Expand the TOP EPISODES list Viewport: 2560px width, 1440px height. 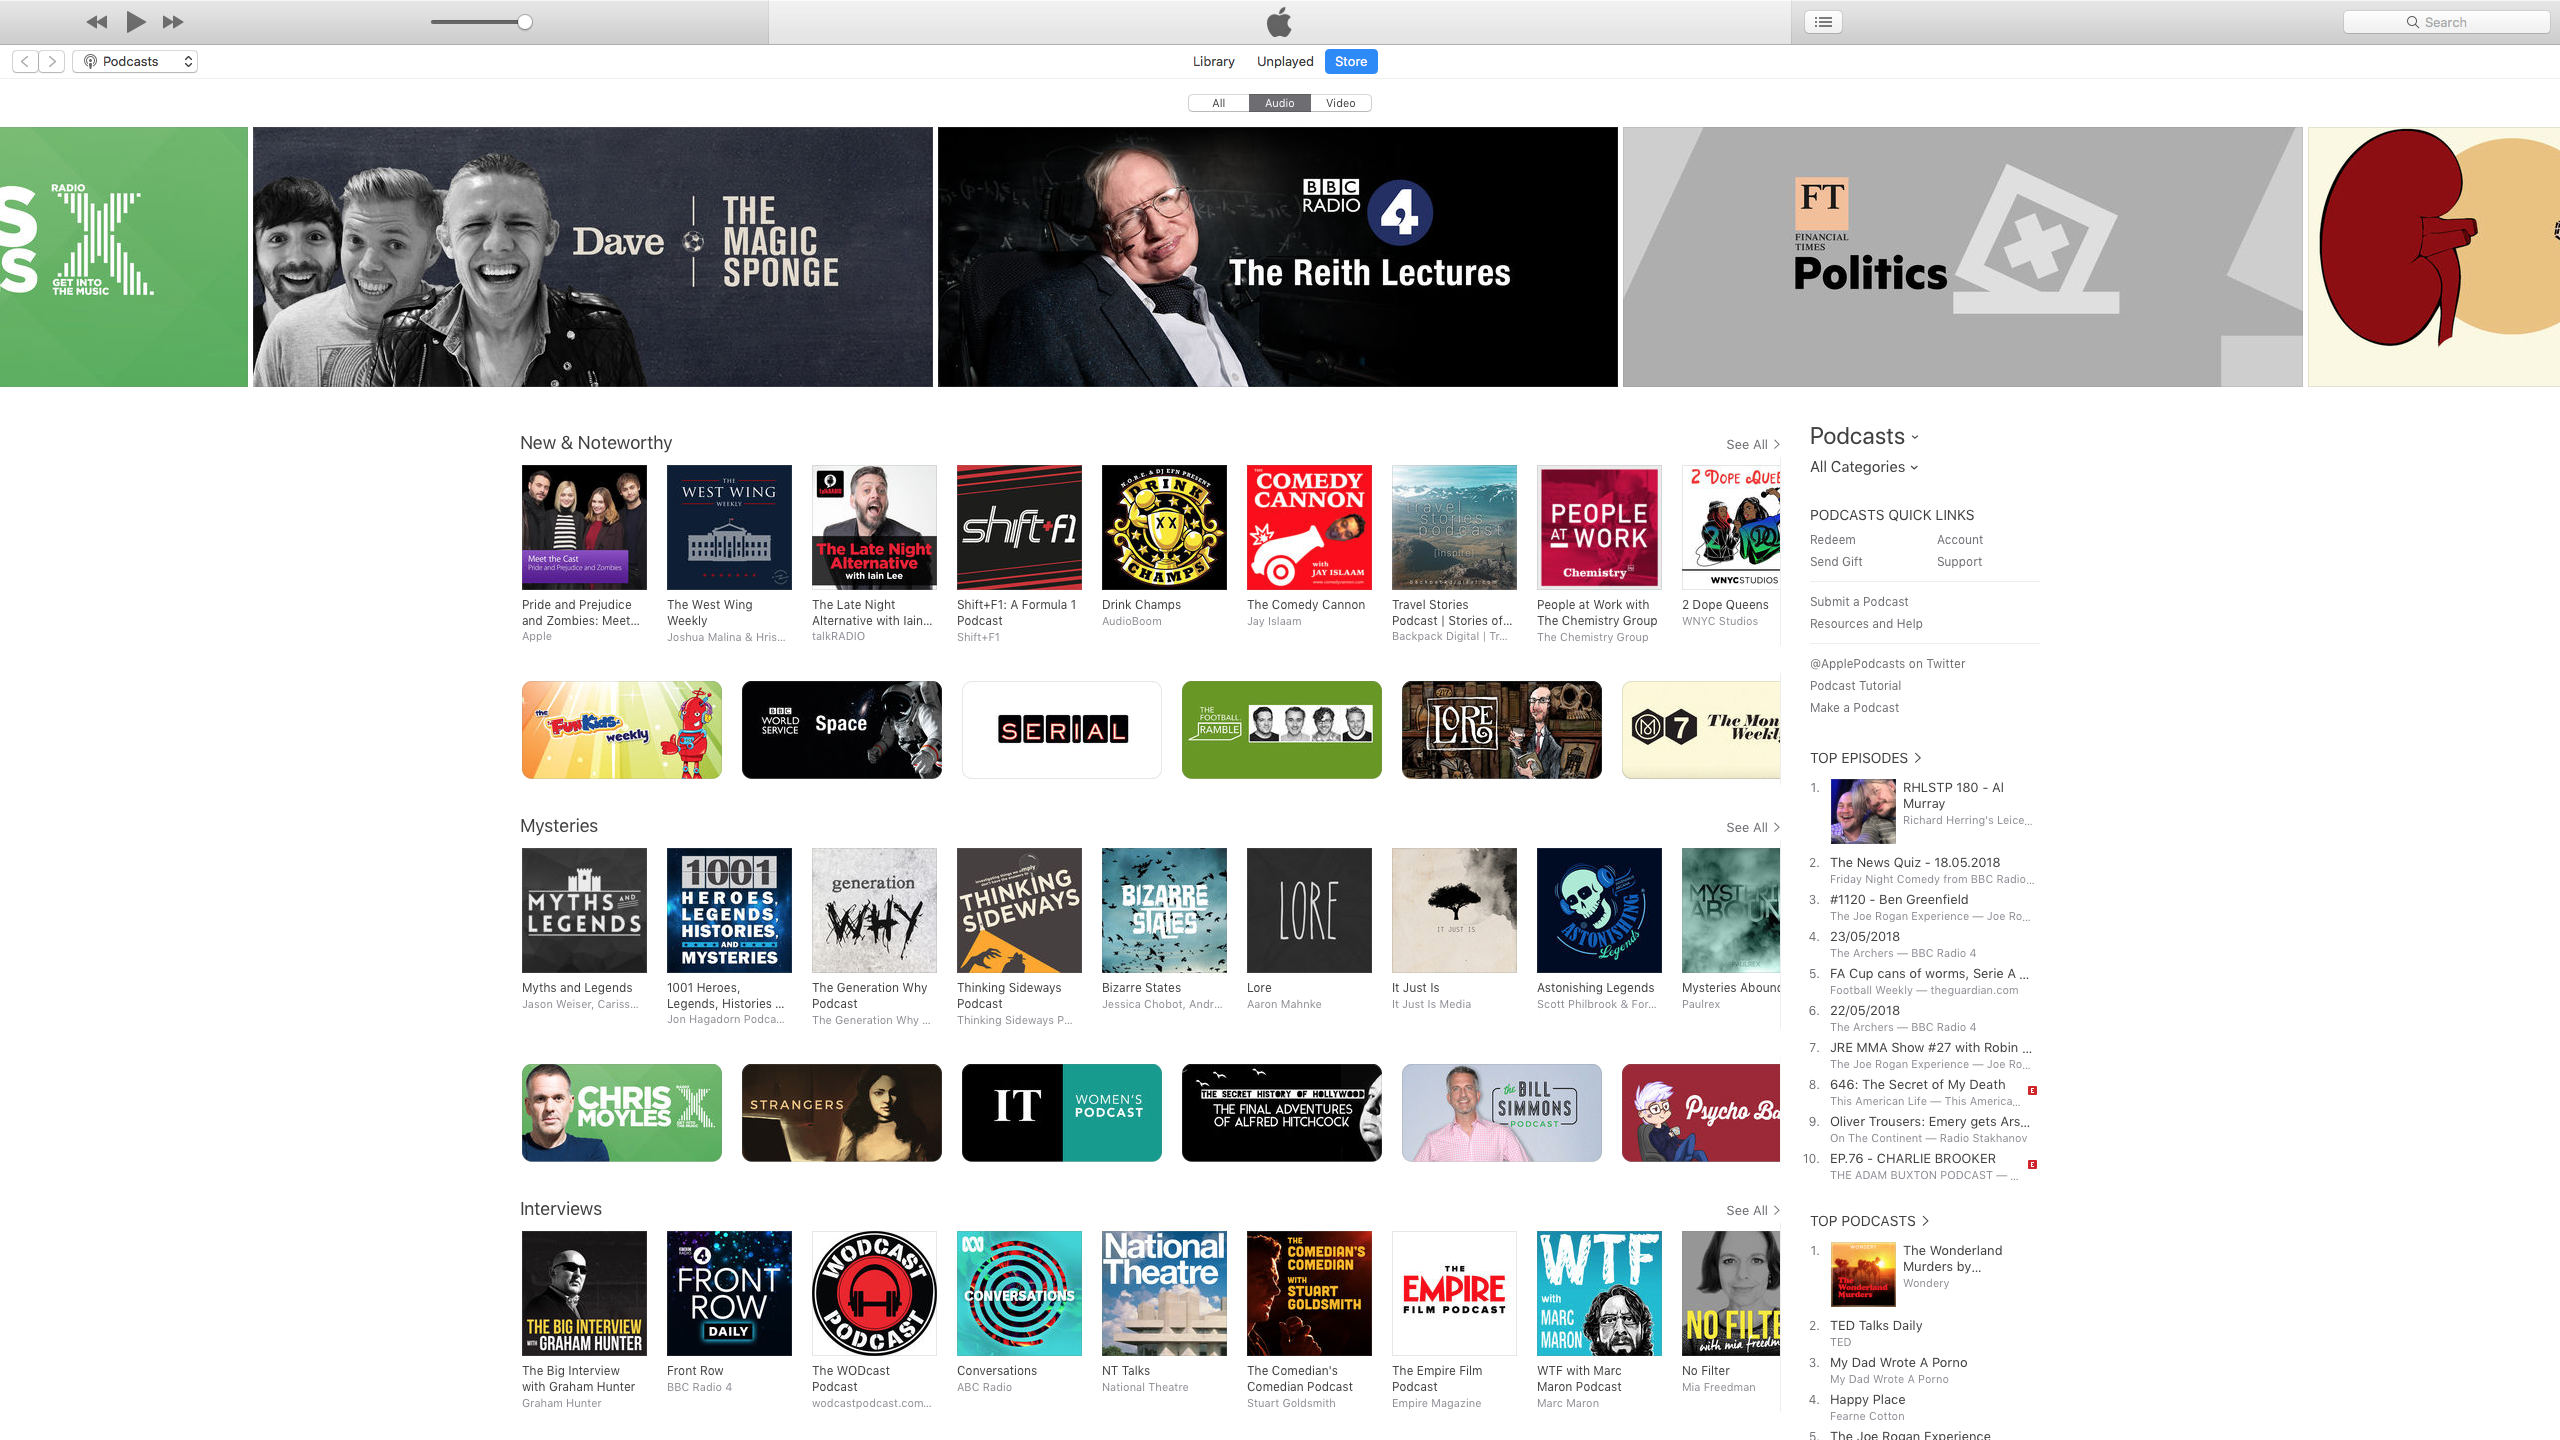(x=1865, y=758)
